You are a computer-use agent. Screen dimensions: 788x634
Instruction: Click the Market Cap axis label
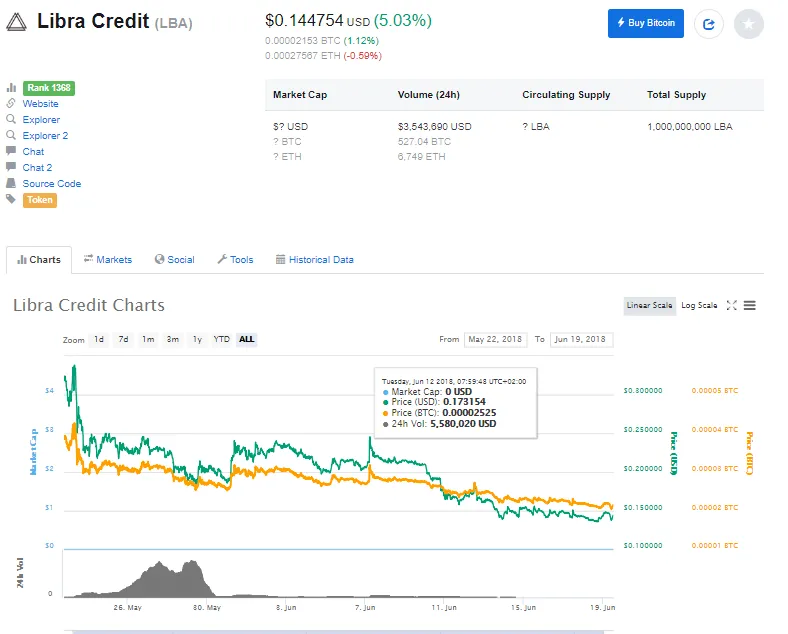[x=34, y=452]
